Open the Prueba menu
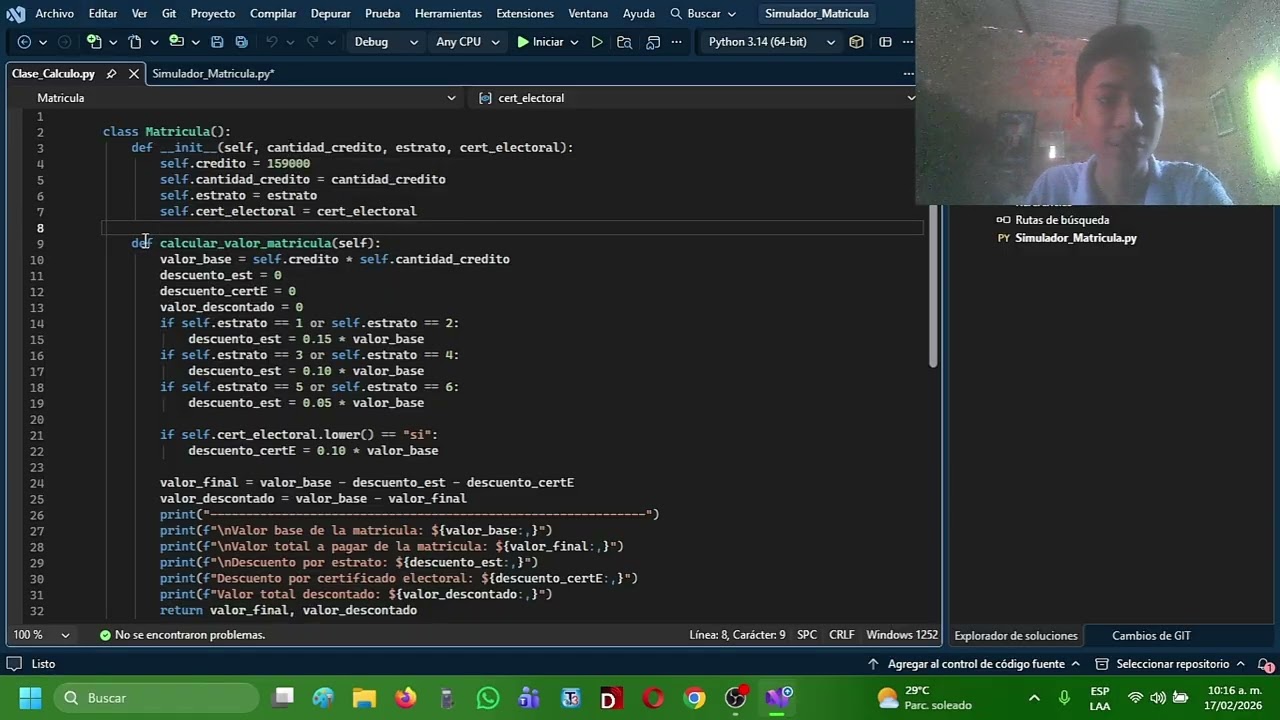Viewport: 1280px width, 720px height. coord(383,13)
